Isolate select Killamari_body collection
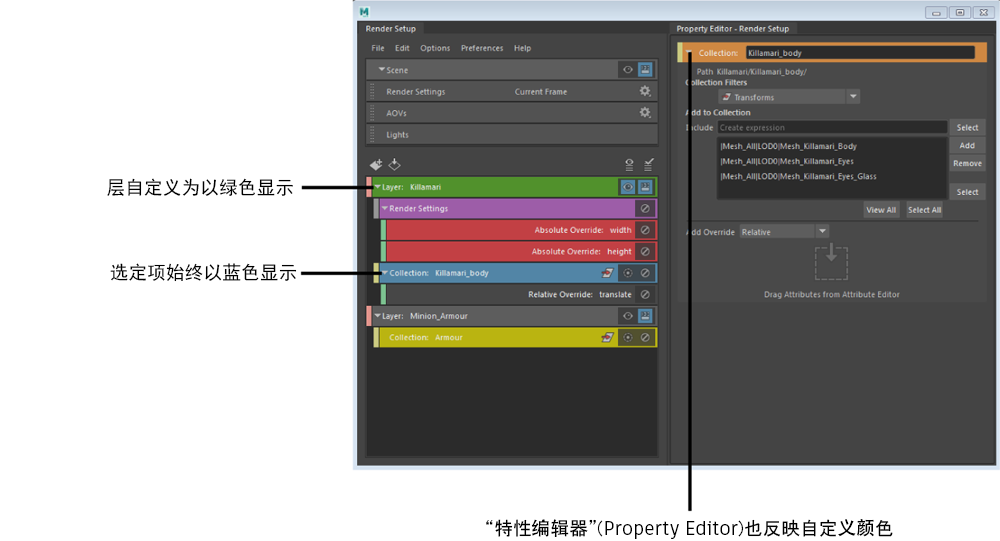Image resolution: width=1000 pixels, height=541 pixels. (628, 273)
